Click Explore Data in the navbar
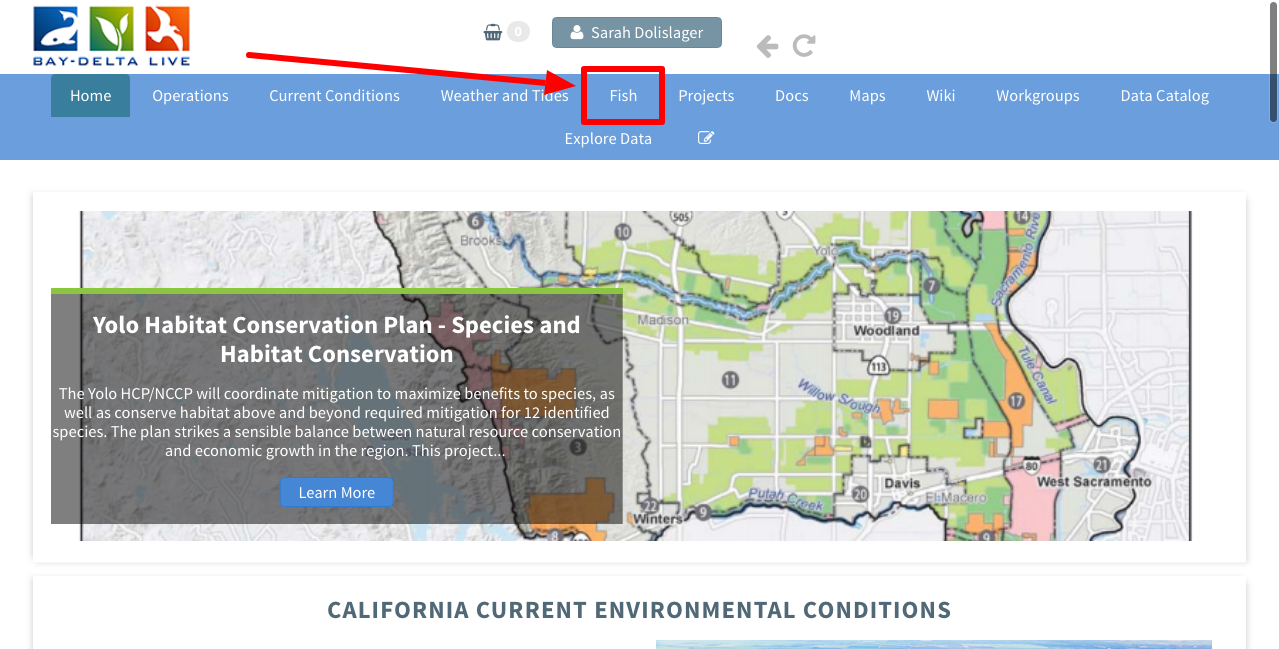This screenshot has width=1279, height=649. (x=608, y=138)
